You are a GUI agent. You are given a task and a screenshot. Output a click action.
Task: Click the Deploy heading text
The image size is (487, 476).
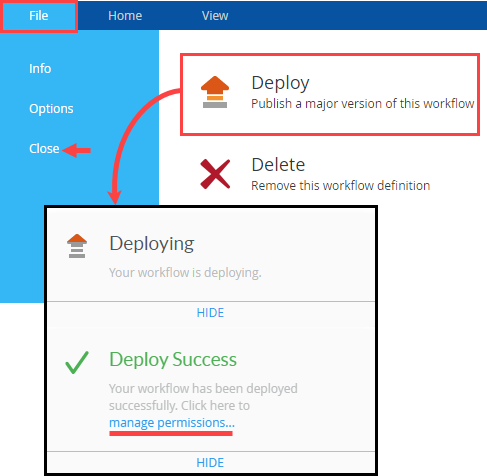pos(280,83)
